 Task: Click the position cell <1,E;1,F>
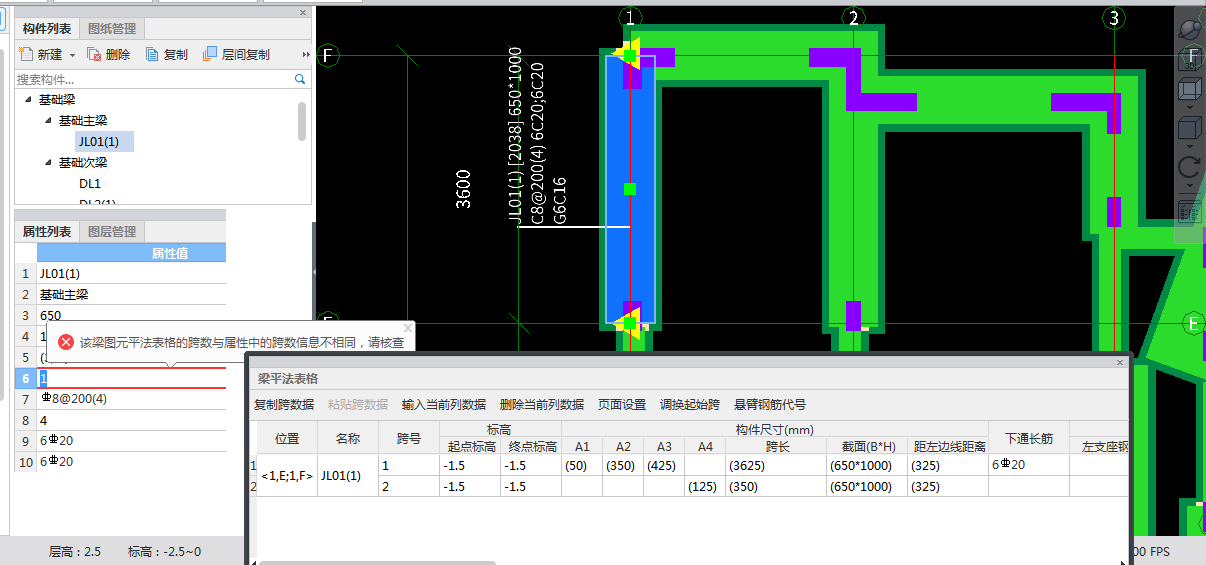(288, 476)
